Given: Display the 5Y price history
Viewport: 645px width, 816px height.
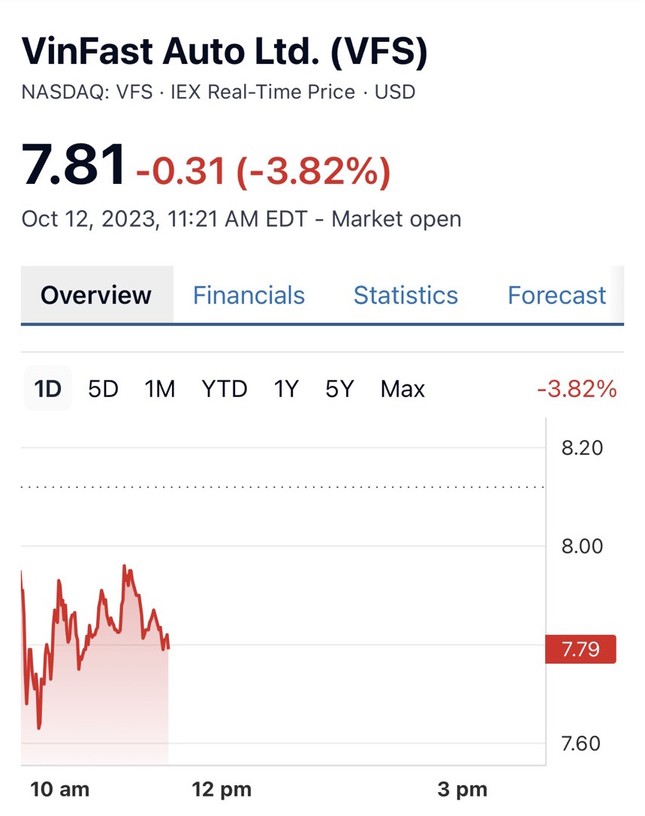Looking at the screenshot, I should 340,389.
